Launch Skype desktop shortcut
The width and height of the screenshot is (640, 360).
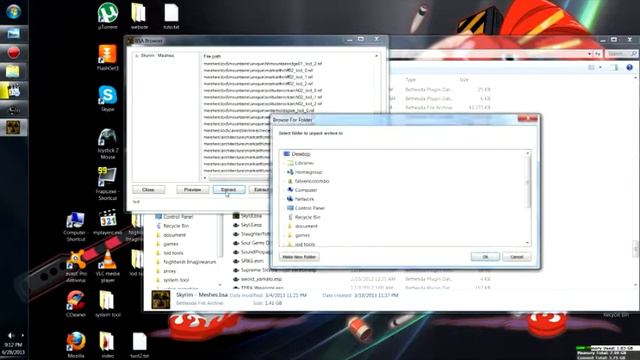(x=108, y=98)
